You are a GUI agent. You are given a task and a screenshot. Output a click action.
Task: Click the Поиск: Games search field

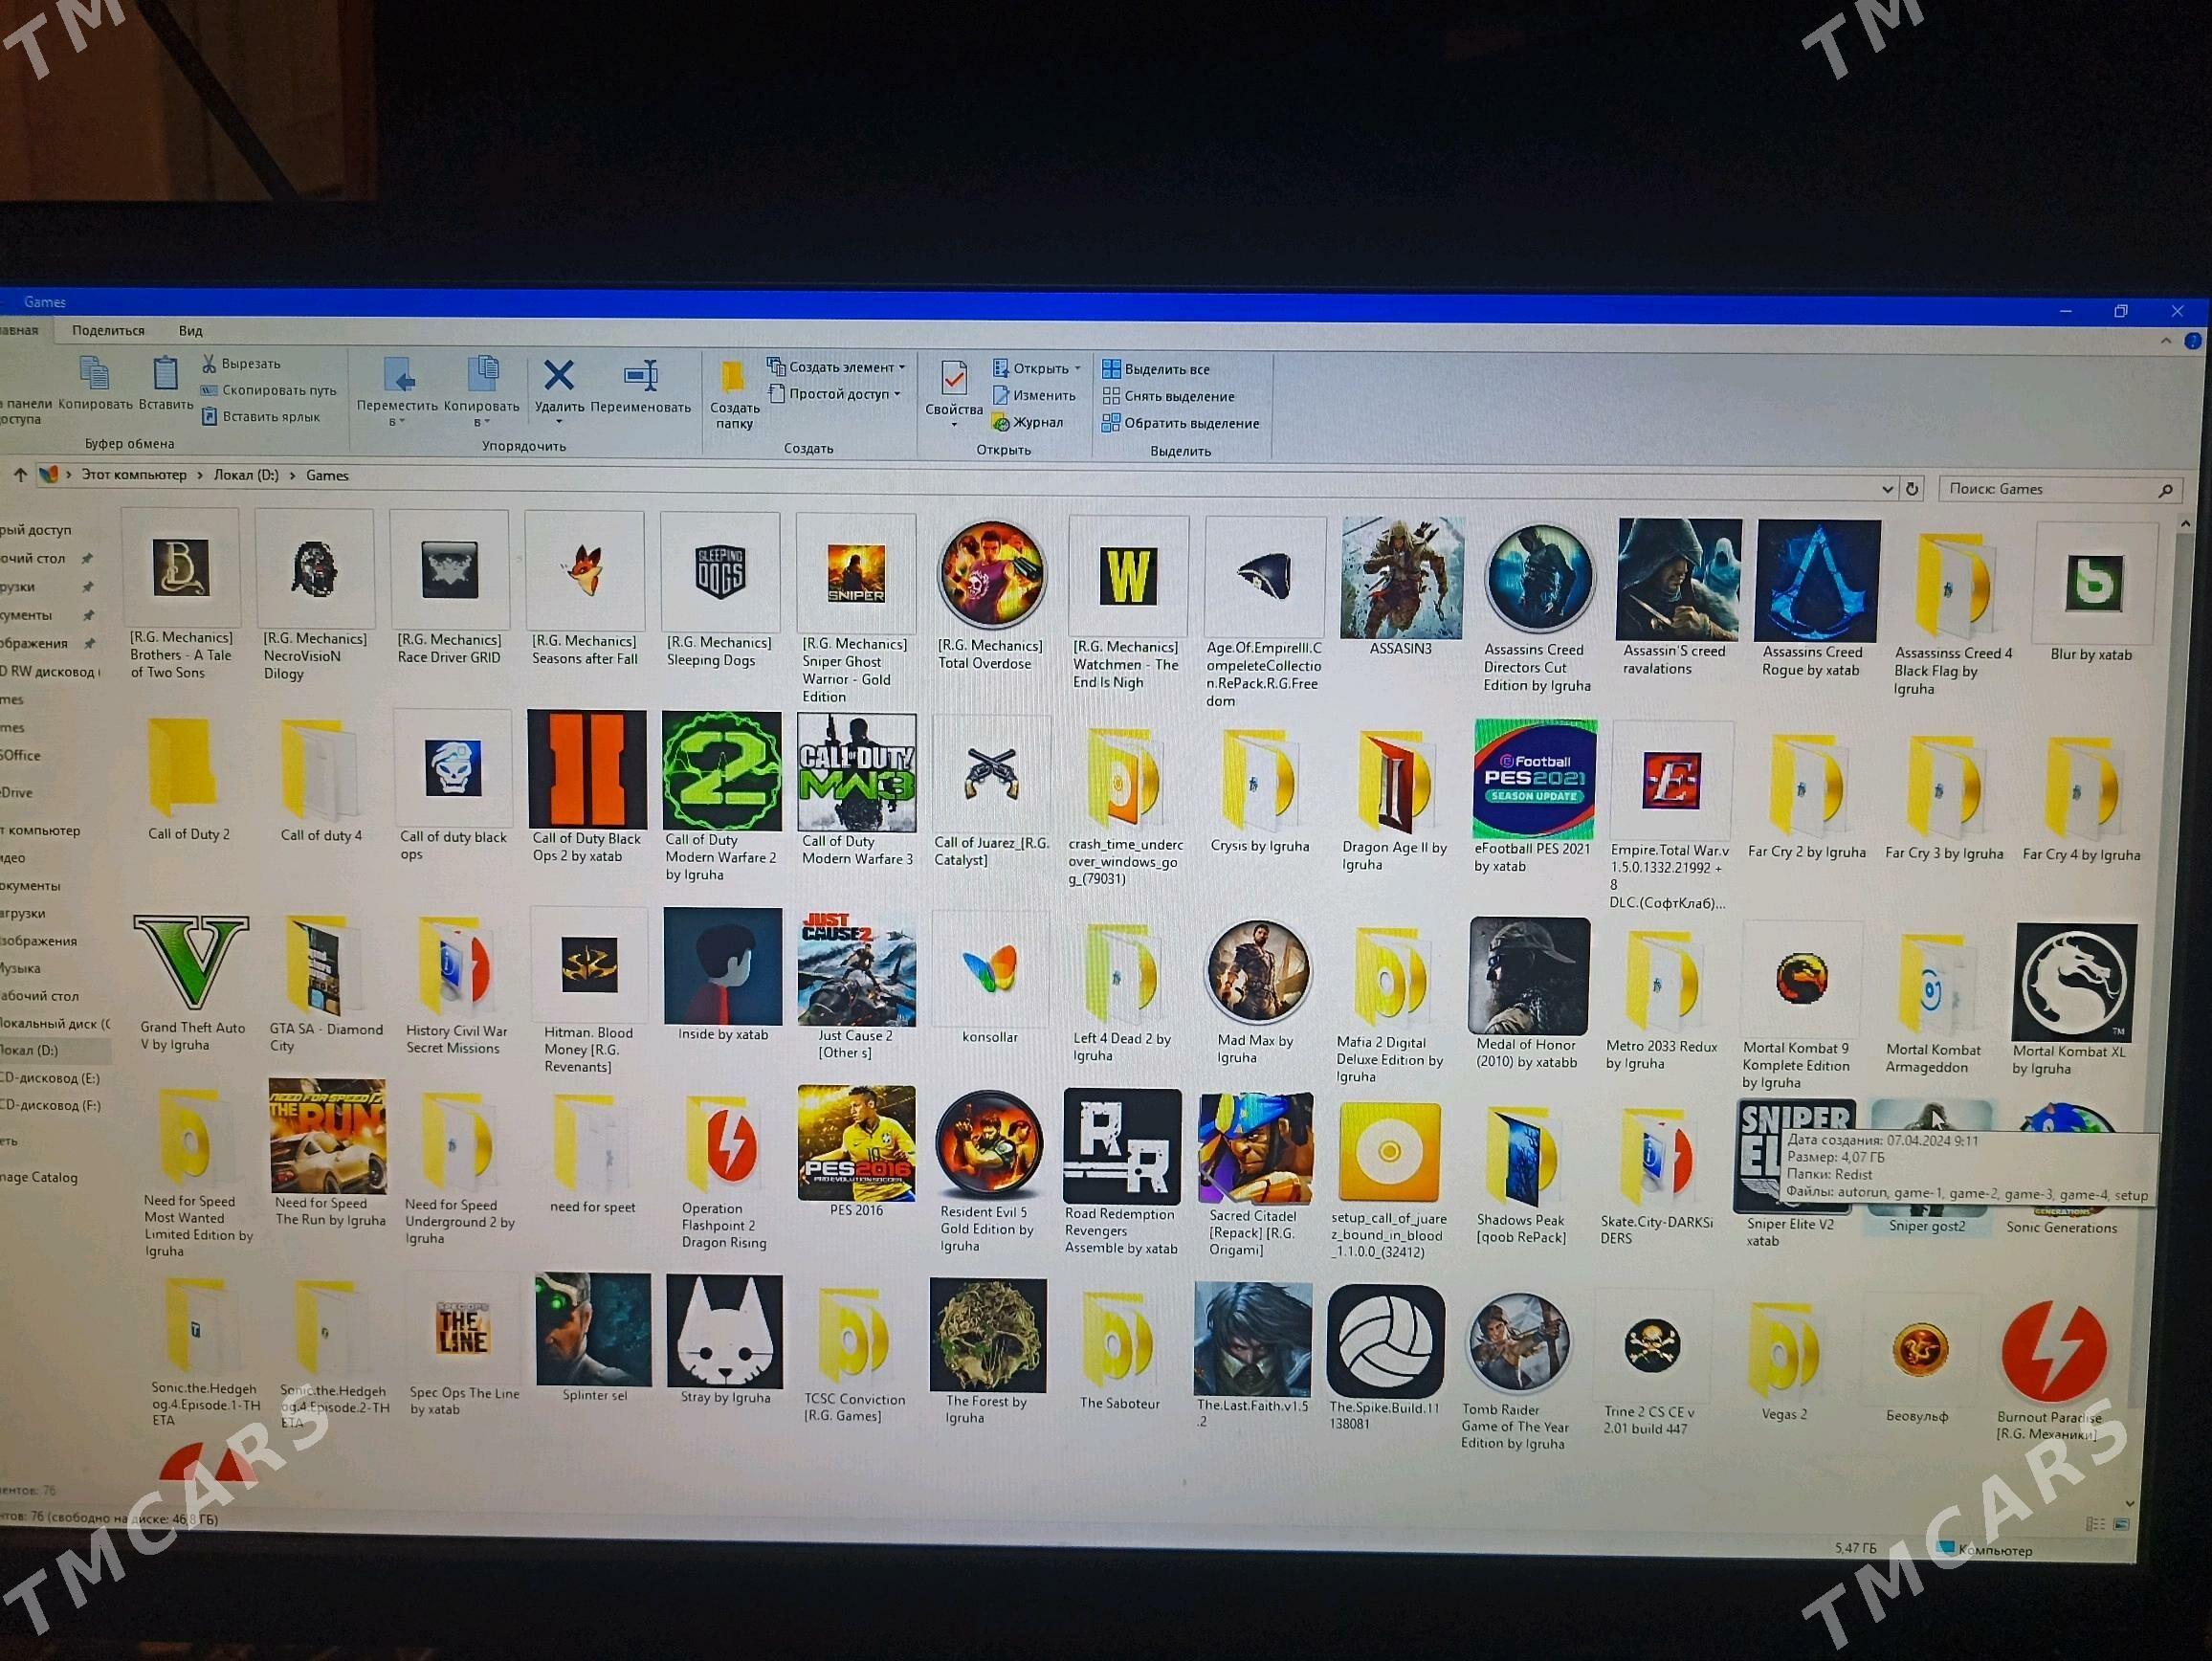[2060, 489]
